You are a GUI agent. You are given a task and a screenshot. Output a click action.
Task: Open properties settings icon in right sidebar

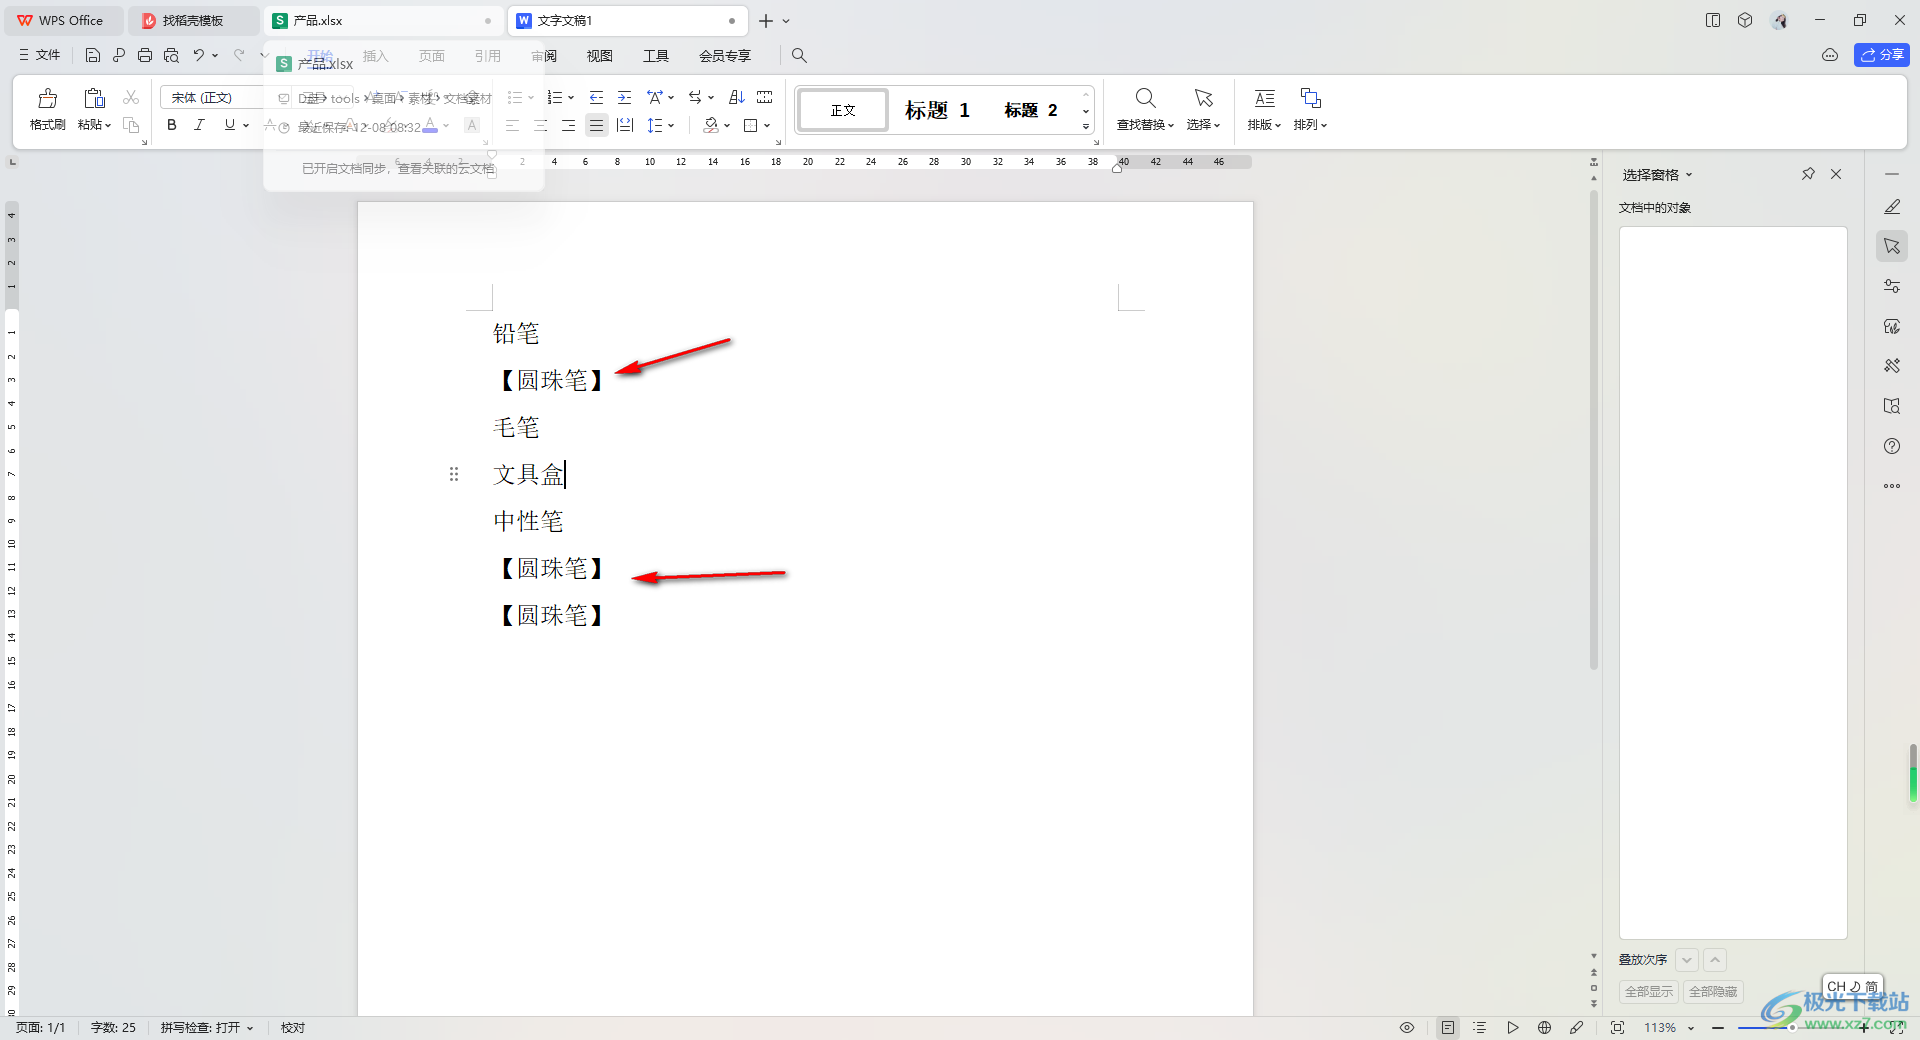(x=1892, y=286)
